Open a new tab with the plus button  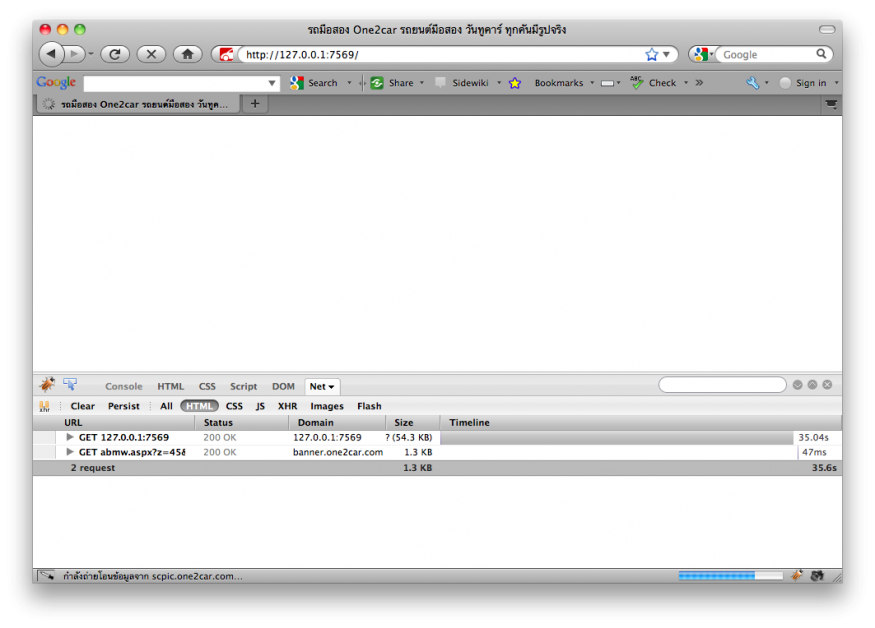(x=255, y=103)
